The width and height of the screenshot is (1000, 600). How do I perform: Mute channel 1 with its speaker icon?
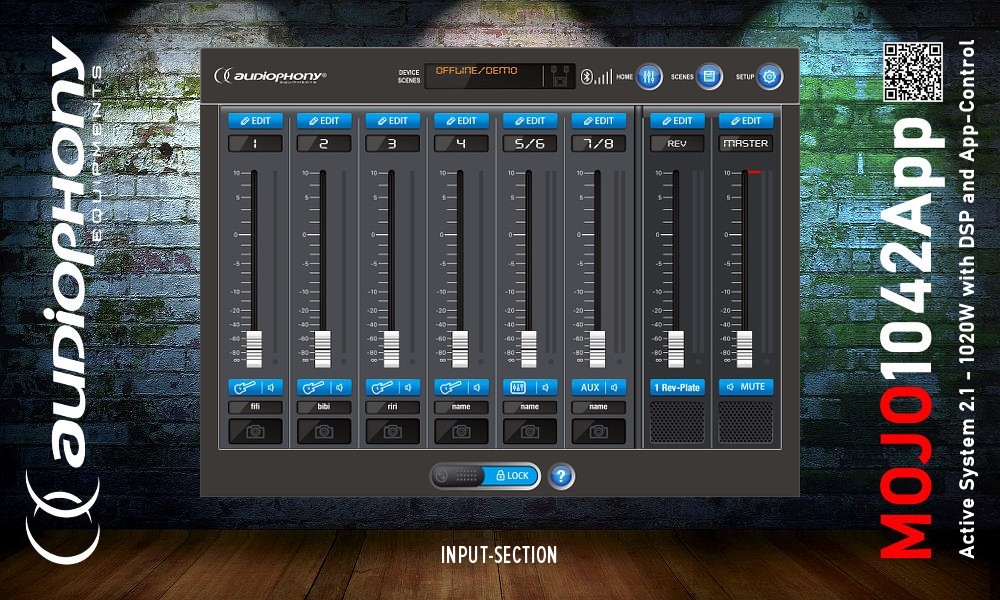coord(272,387)
